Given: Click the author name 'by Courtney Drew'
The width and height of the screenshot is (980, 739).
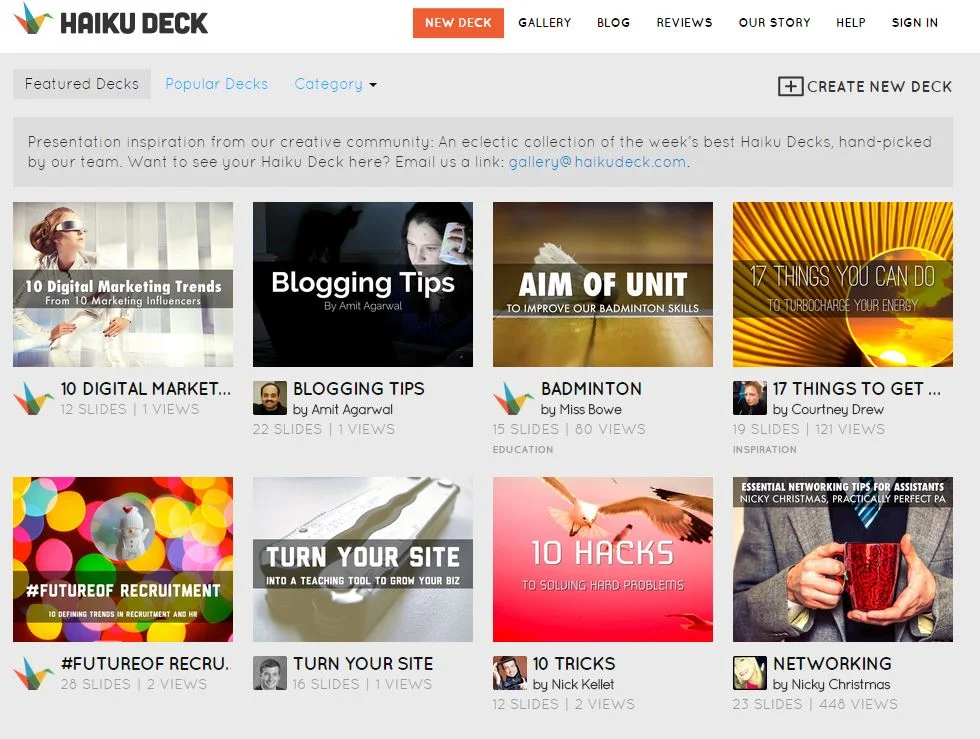Looking at the screenshot, I should pyautogui.click(x=828, y=410).
